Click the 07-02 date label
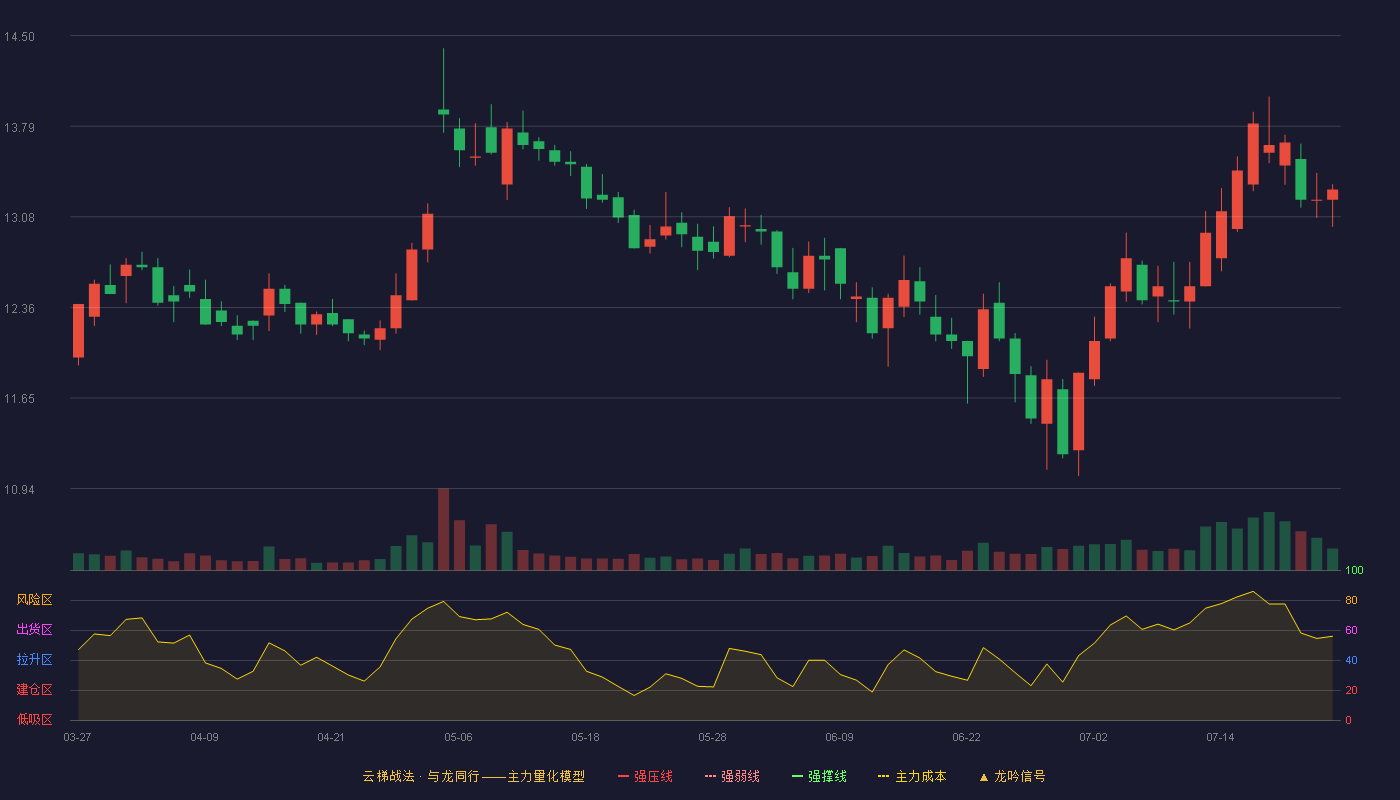 point(1093,737)
